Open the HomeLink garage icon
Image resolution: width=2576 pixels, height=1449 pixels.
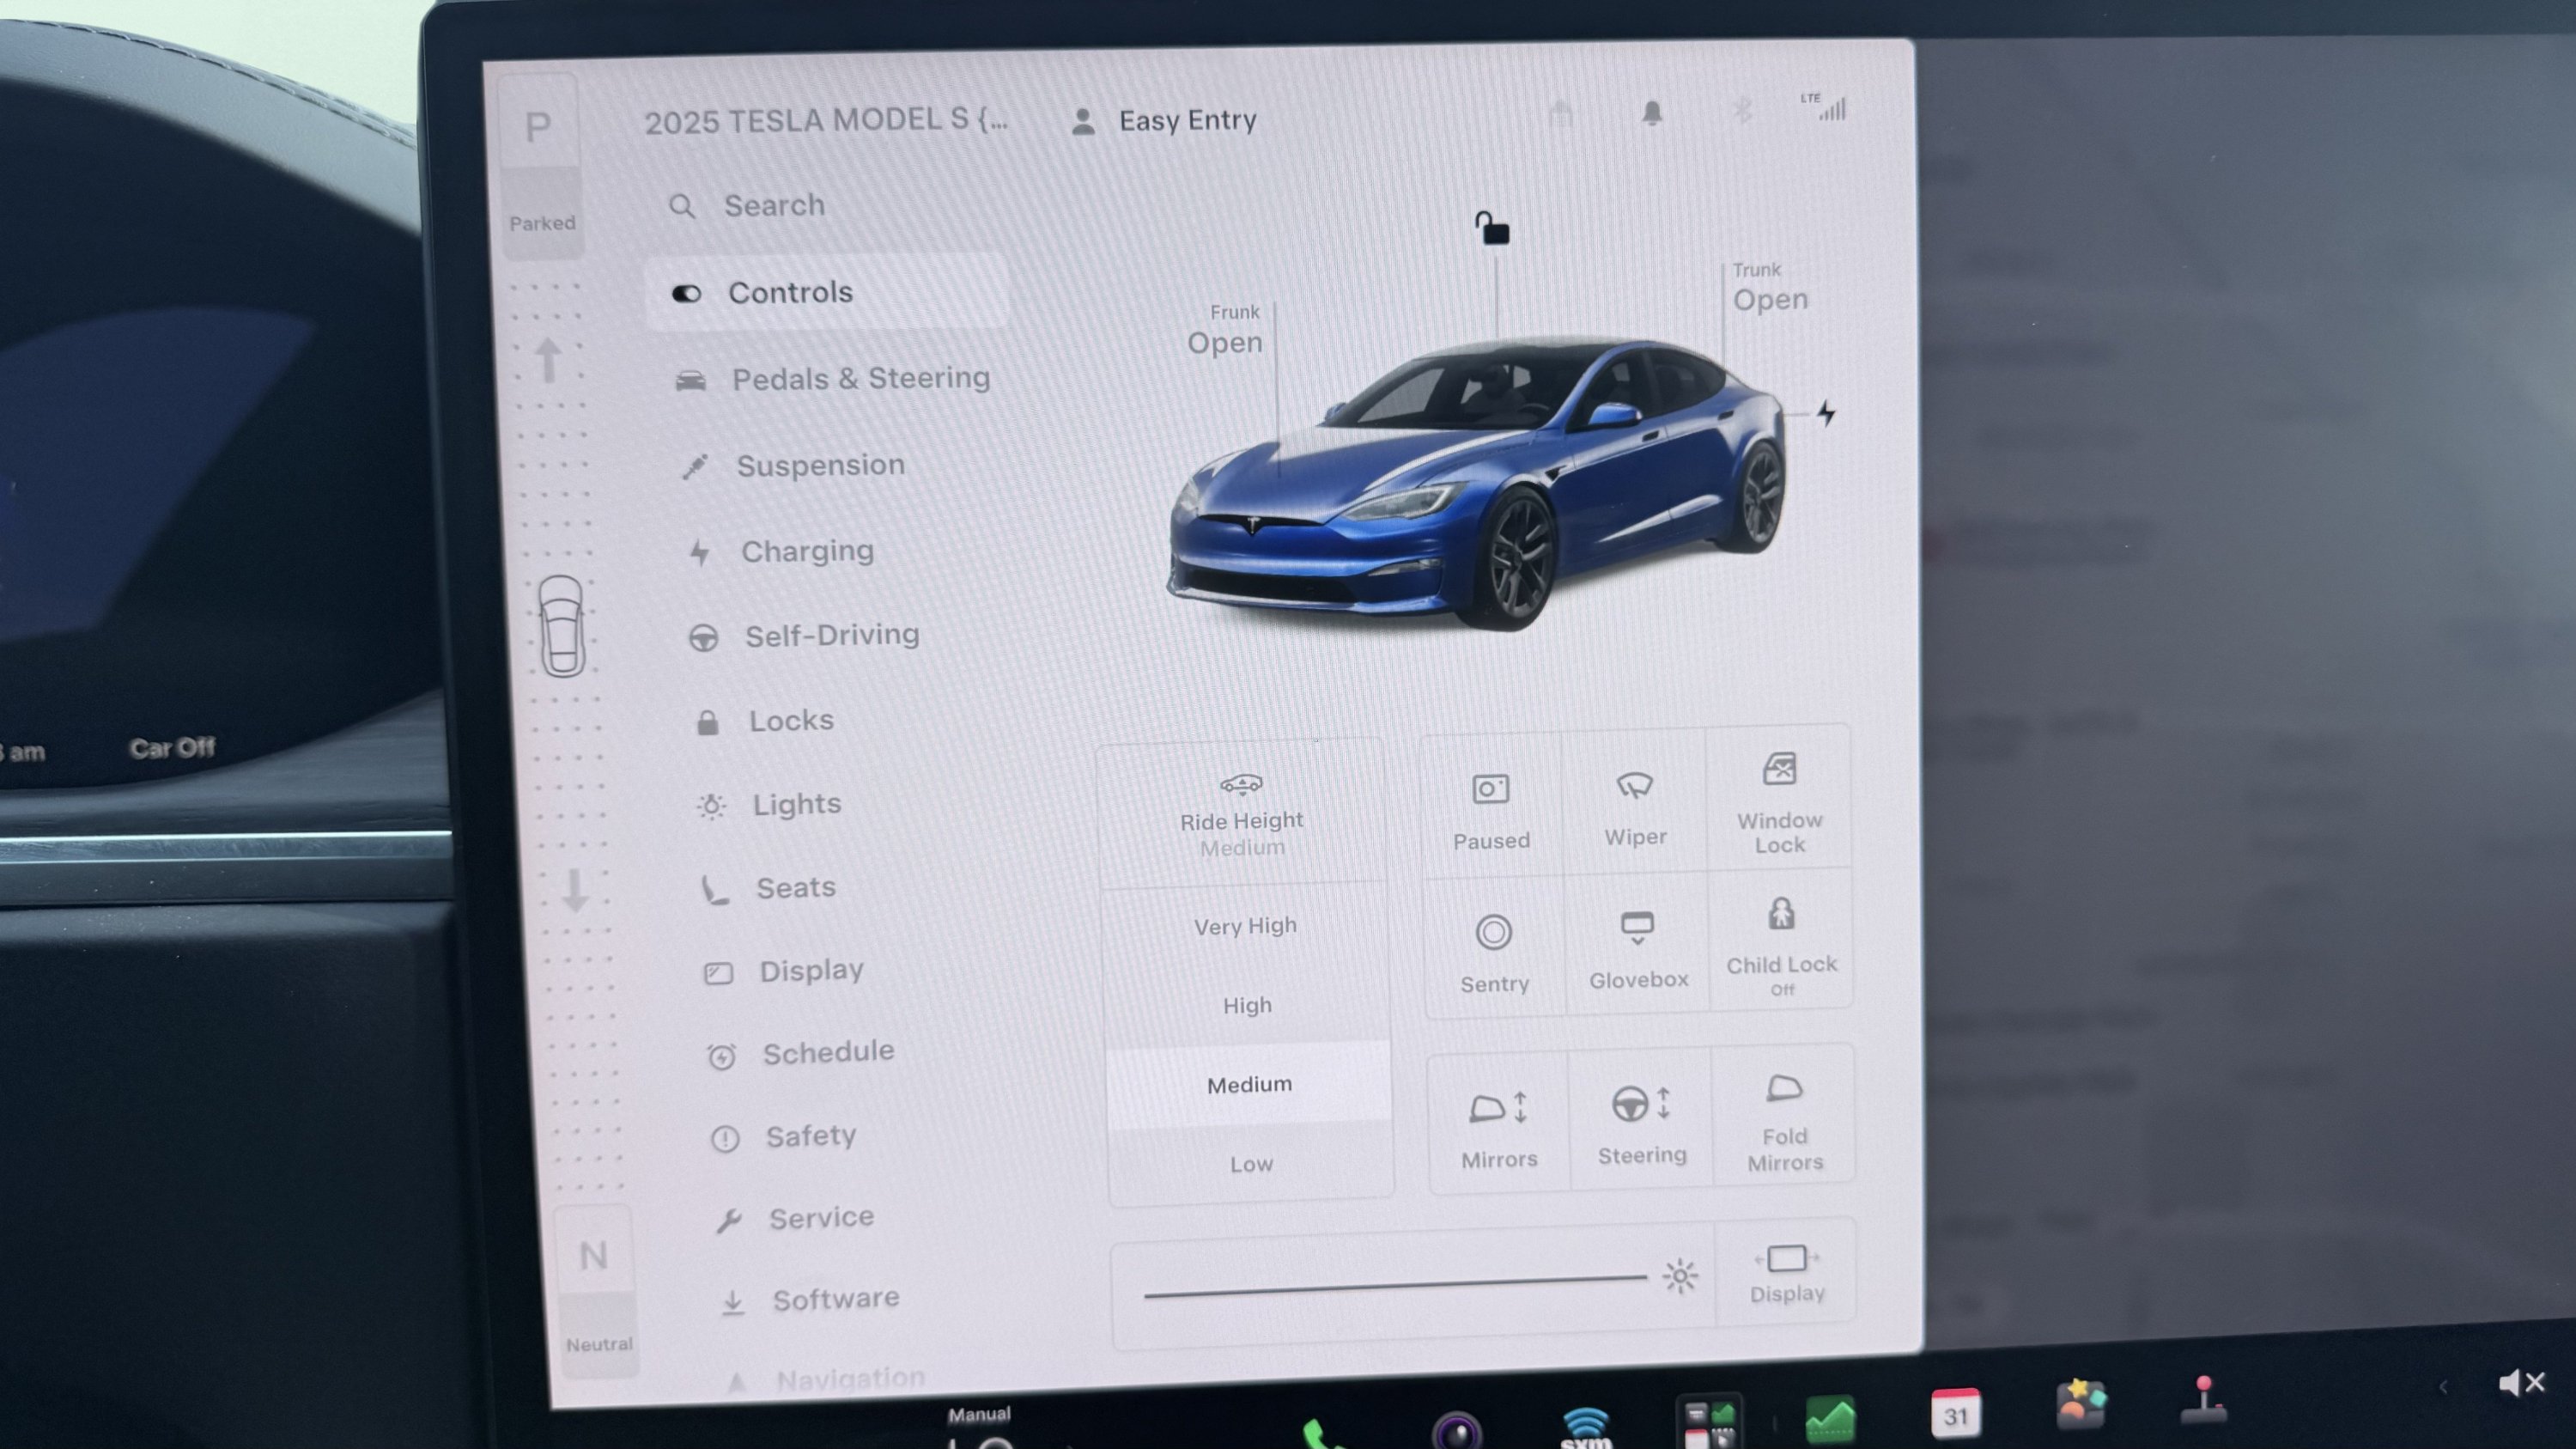tap(1560, 113)
